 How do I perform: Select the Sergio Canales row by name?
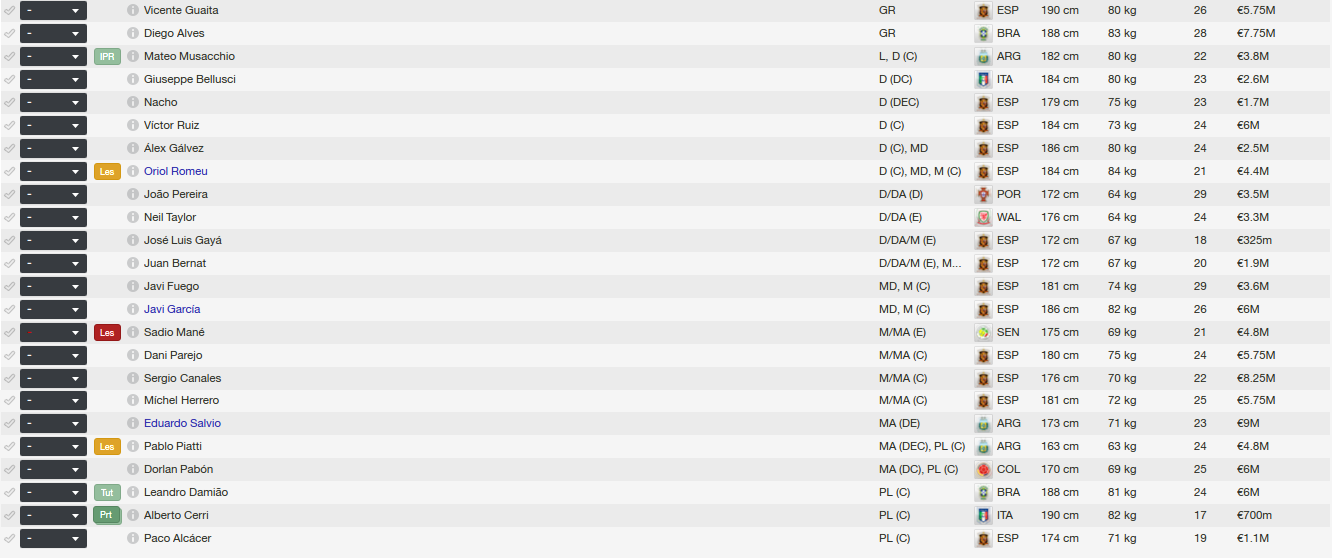coord(182,378)
